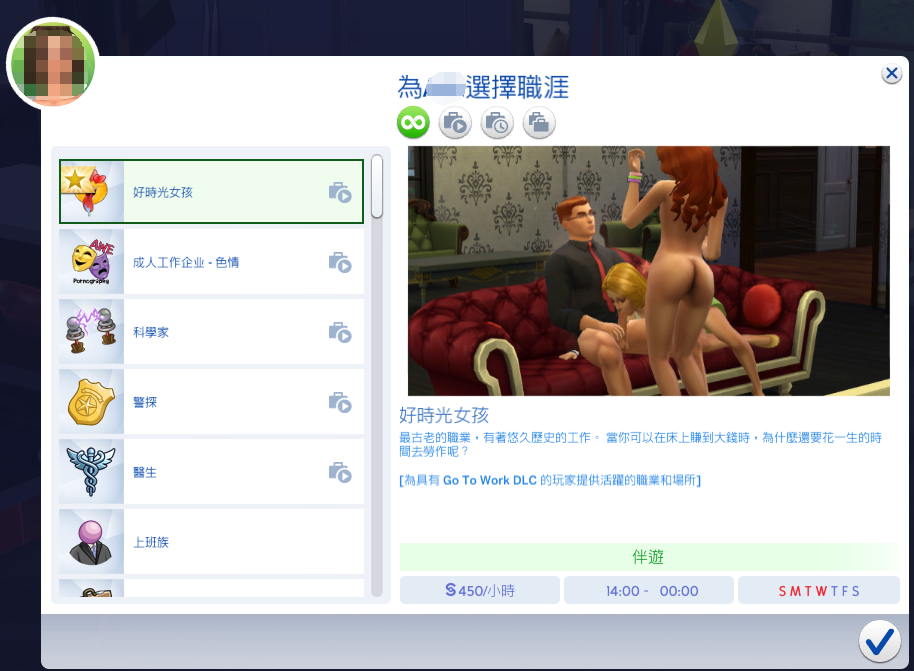
Task: Click active-career briefcase icon in 科學家 row
Action: (x=340, y=332)
